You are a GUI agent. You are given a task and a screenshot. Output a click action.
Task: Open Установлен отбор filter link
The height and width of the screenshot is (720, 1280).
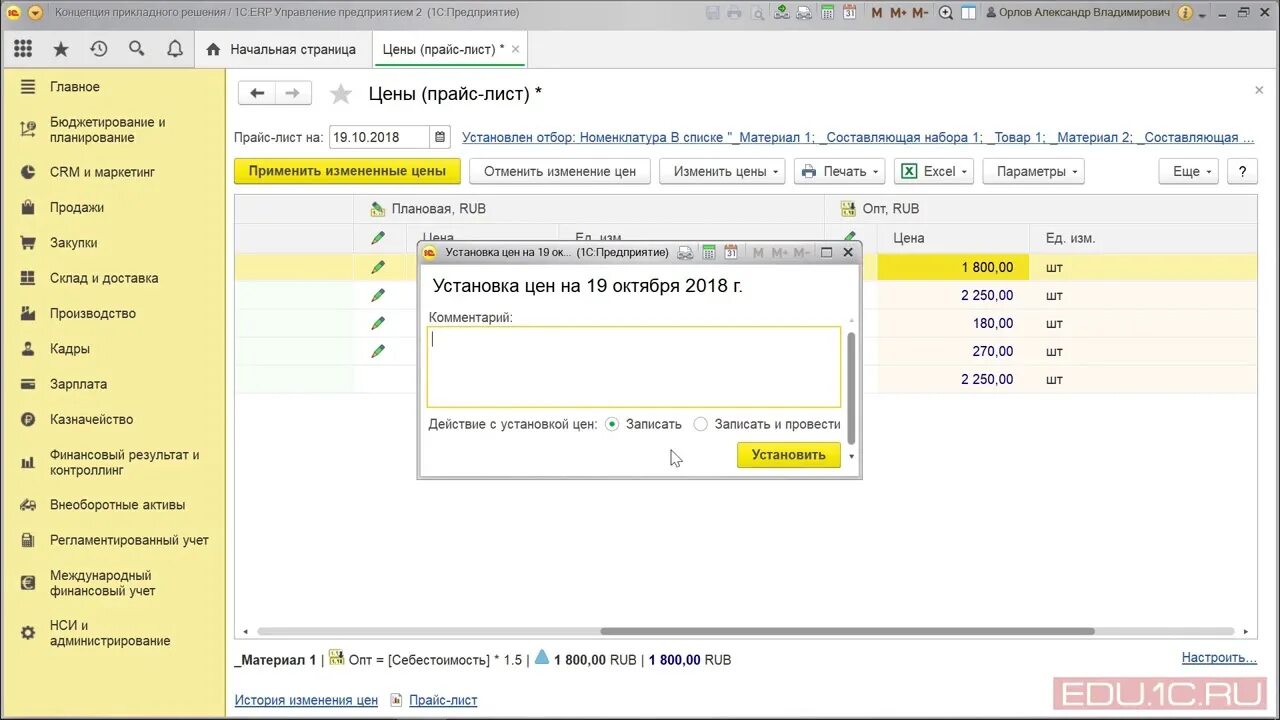click(x=857, y=137)
